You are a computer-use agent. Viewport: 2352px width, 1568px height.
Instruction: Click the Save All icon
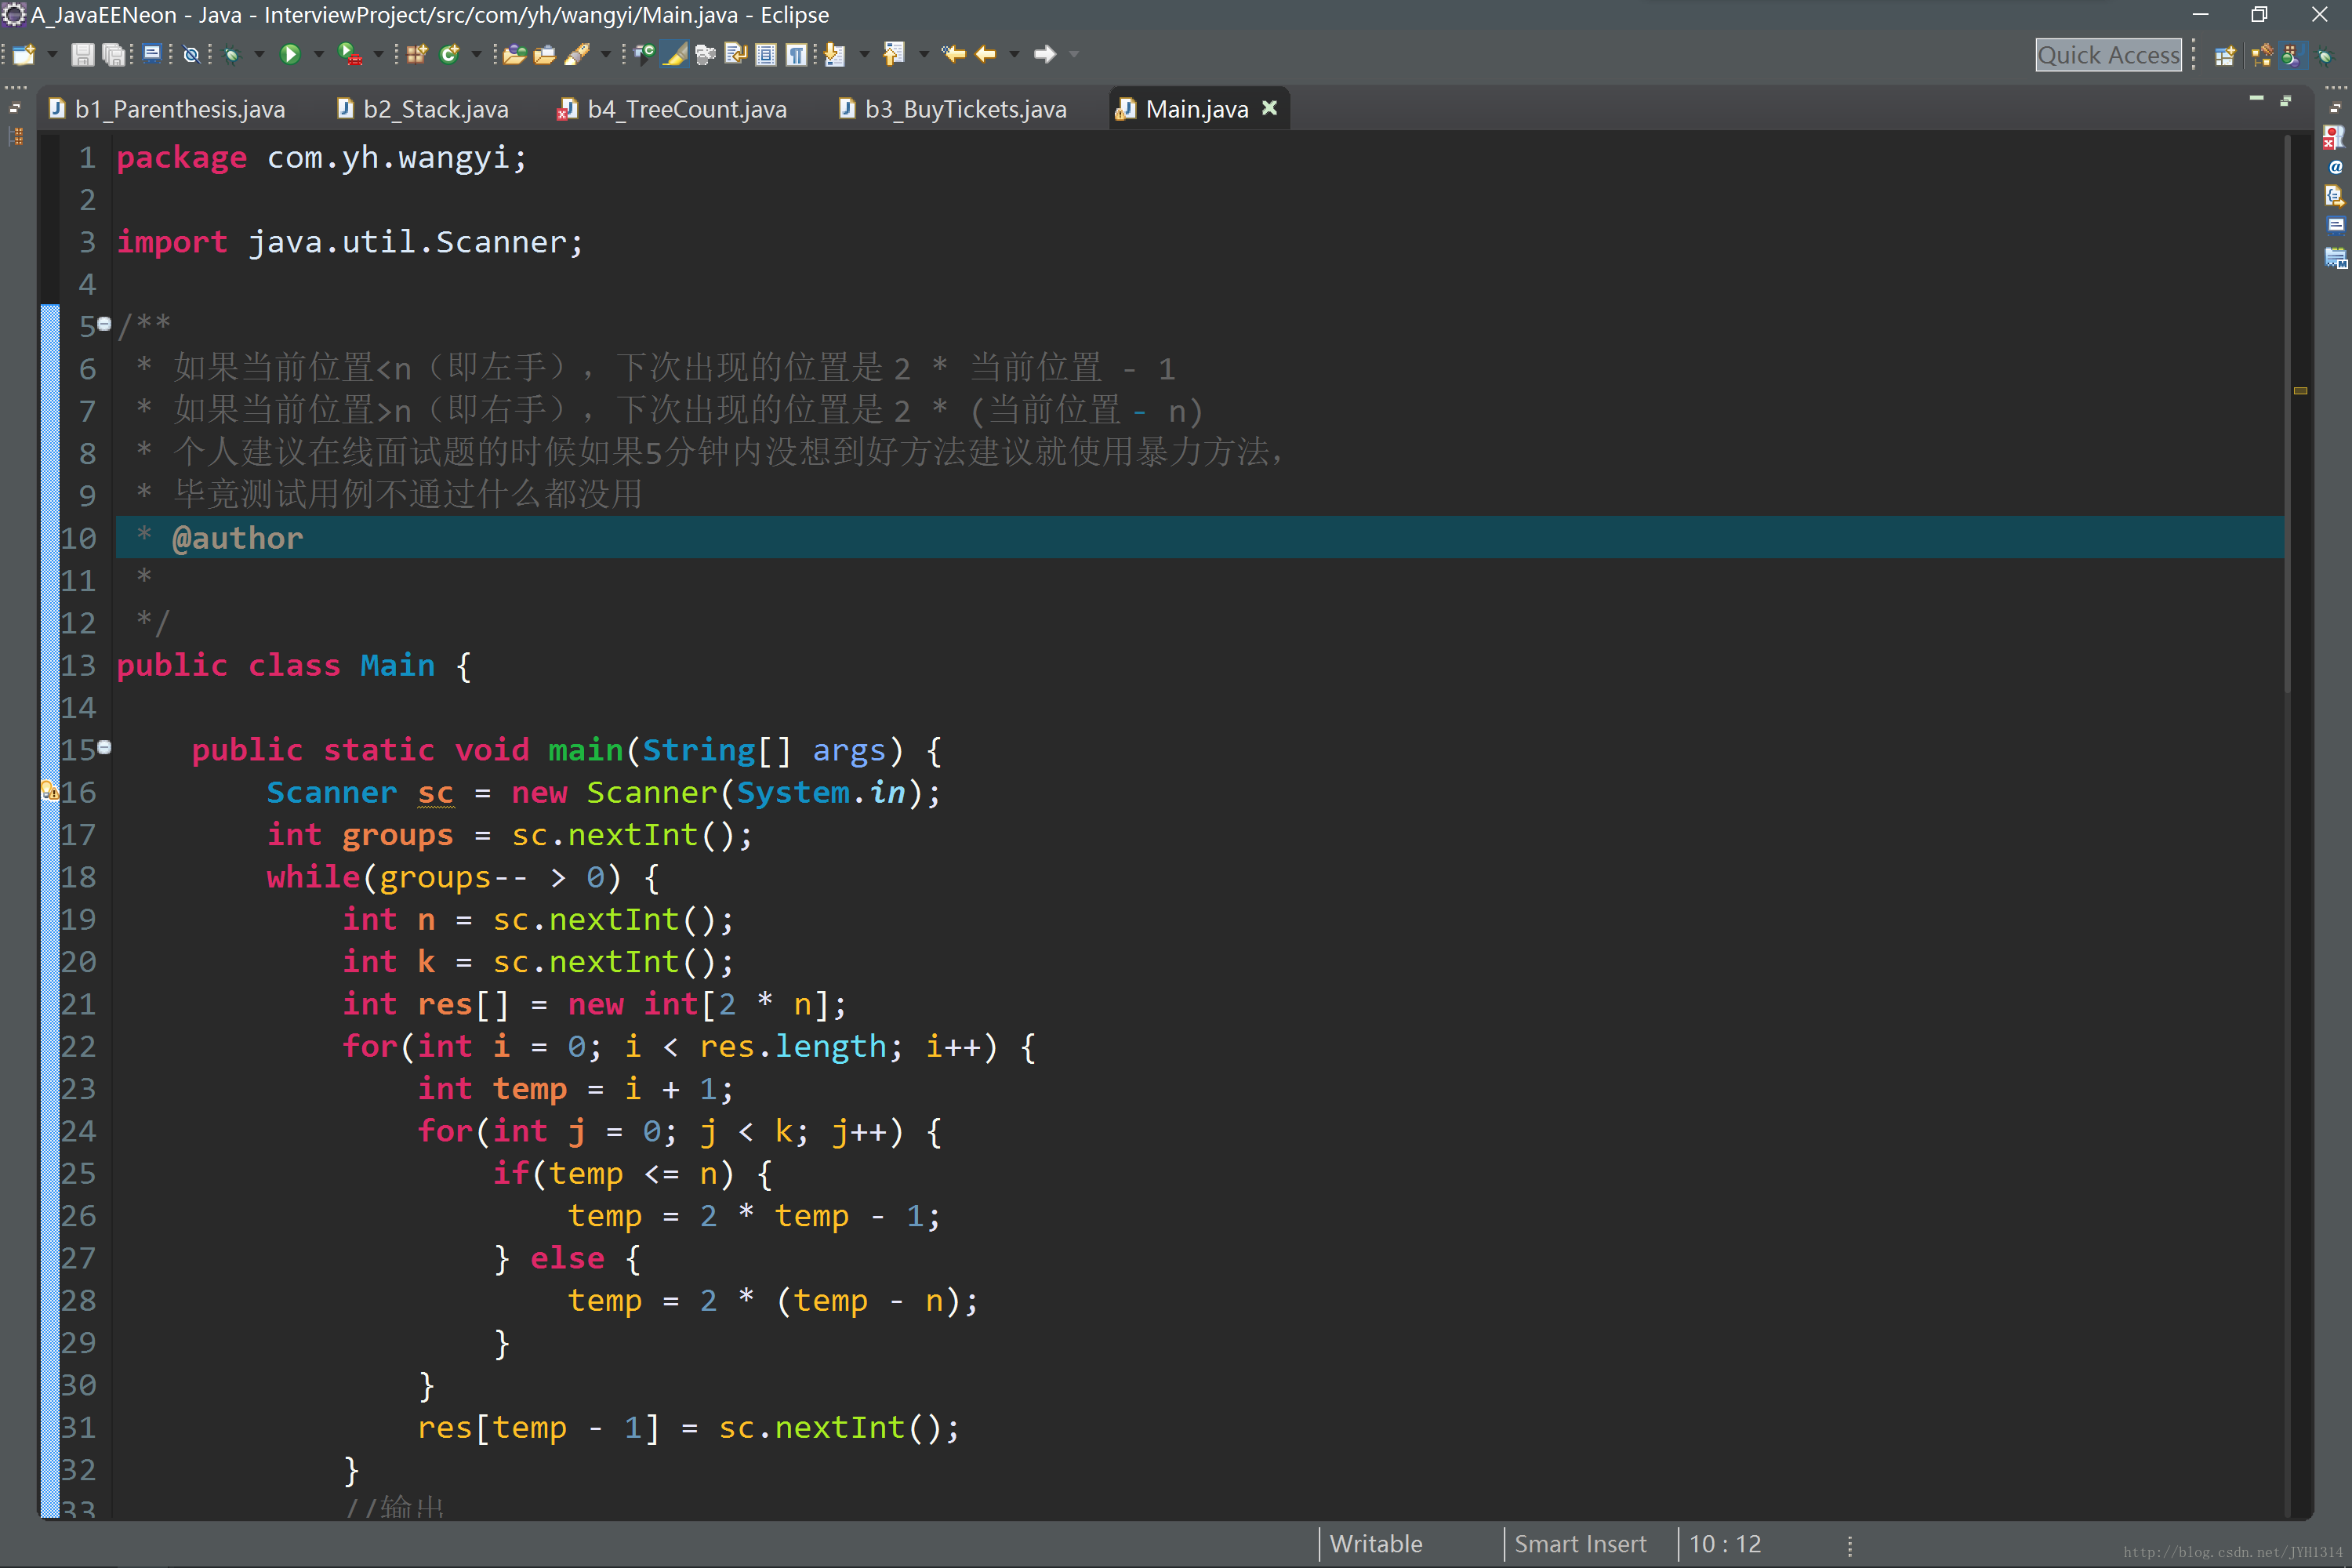click(114, 54)
